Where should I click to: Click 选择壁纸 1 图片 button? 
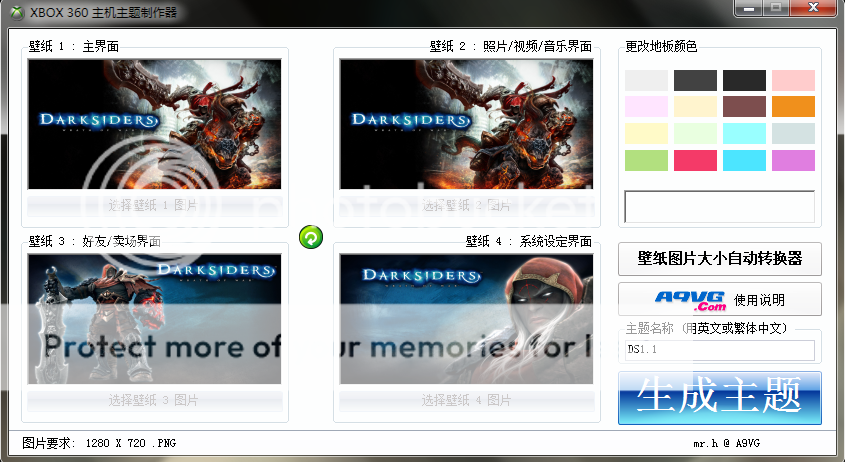pos(153,206)
